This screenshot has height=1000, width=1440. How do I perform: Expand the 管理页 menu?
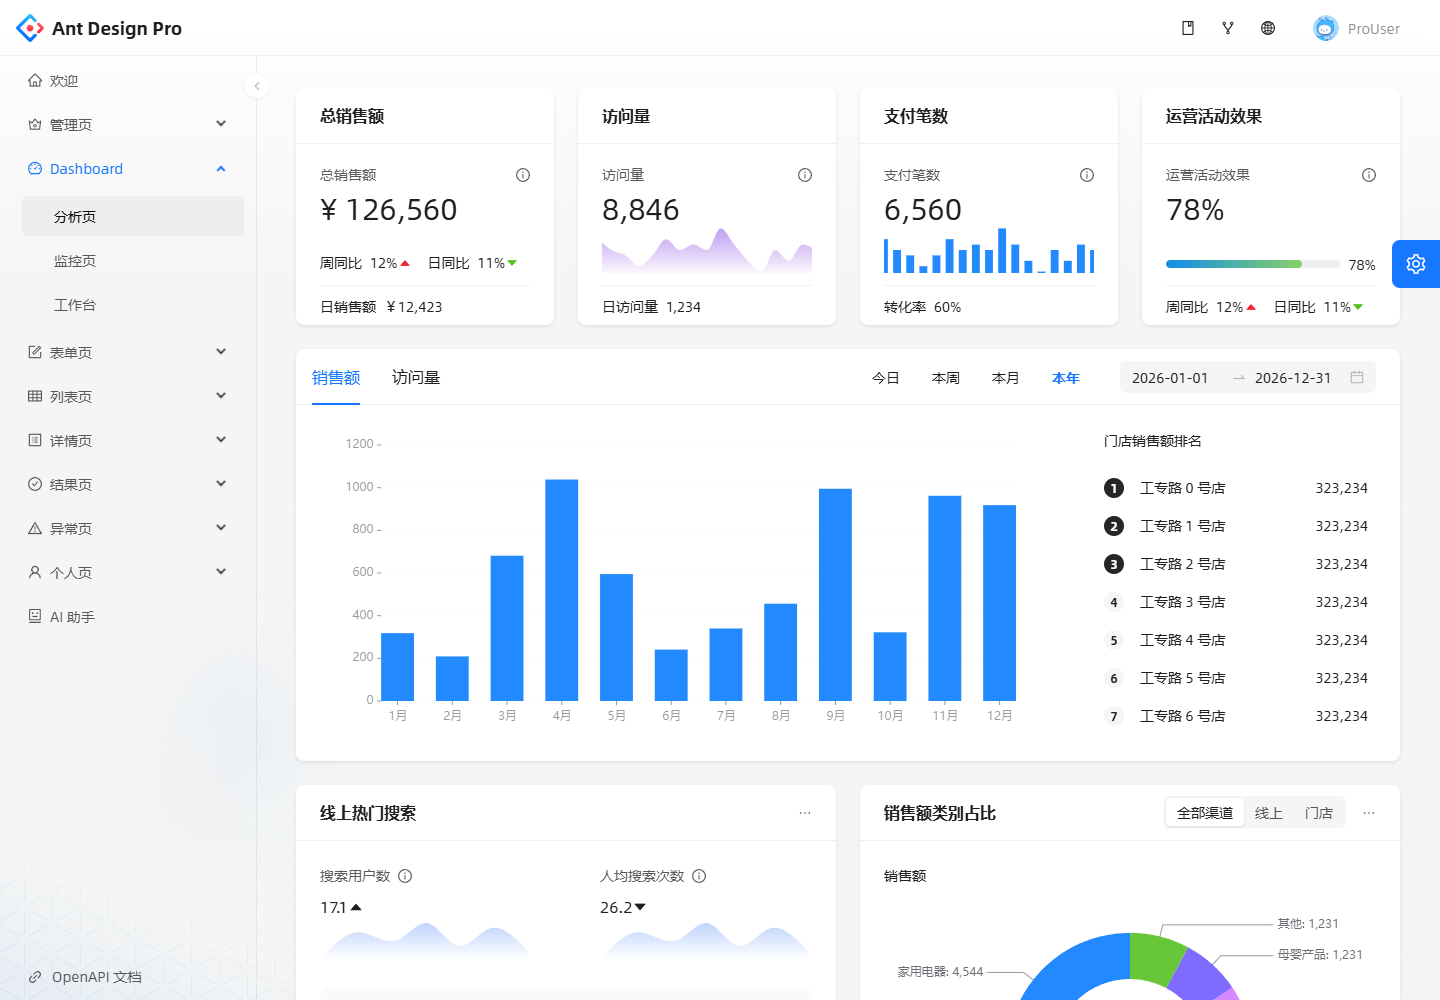(x=132, y=124)
